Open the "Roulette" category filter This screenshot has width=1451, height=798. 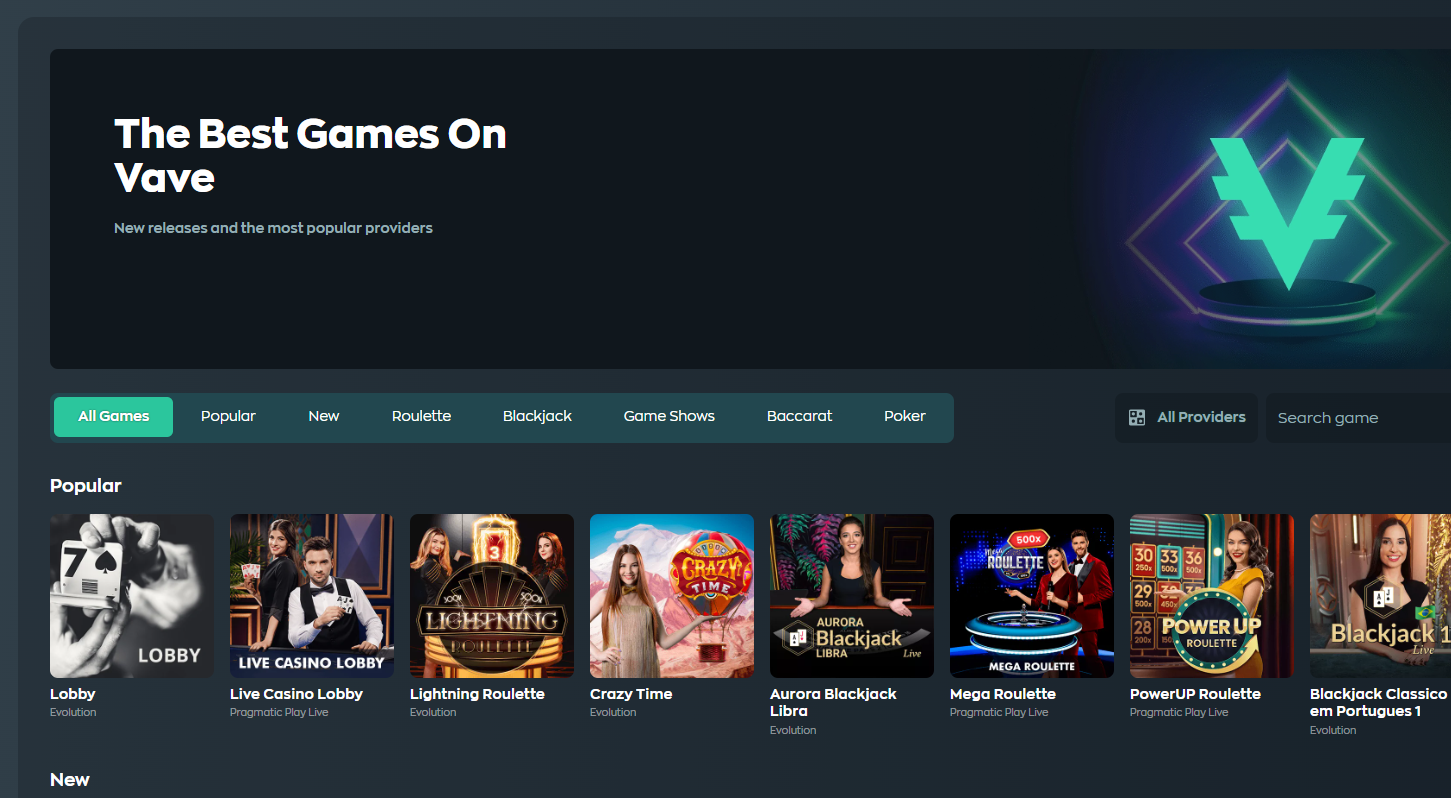(421, 416)
